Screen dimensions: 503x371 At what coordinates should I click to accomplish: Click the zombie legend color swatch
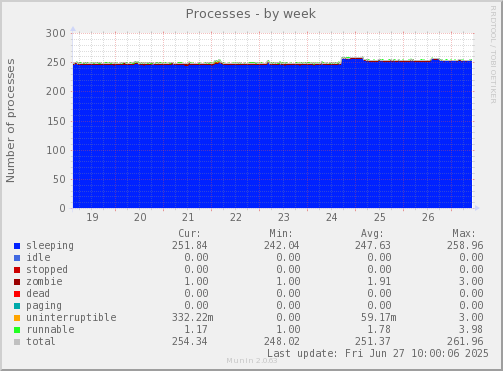pyautogui.click(x=17, y=282)
